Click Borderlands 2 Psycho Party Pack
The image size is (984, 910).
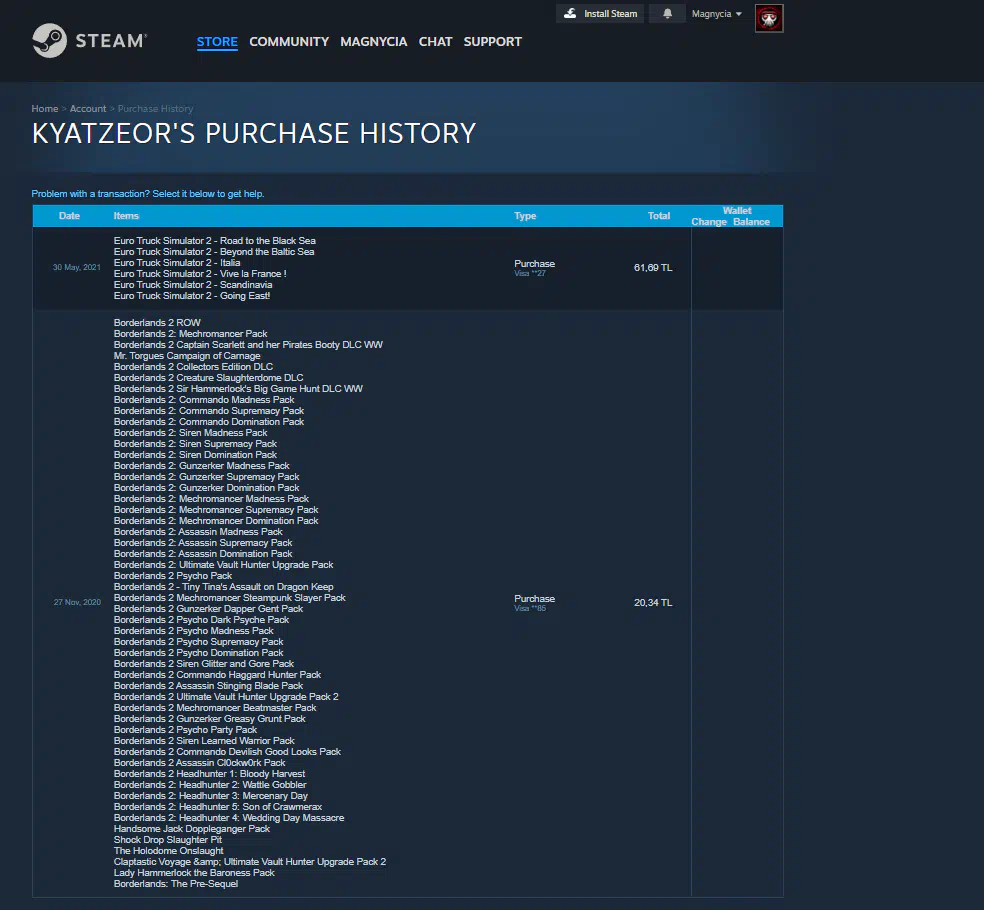pos(185,729)
